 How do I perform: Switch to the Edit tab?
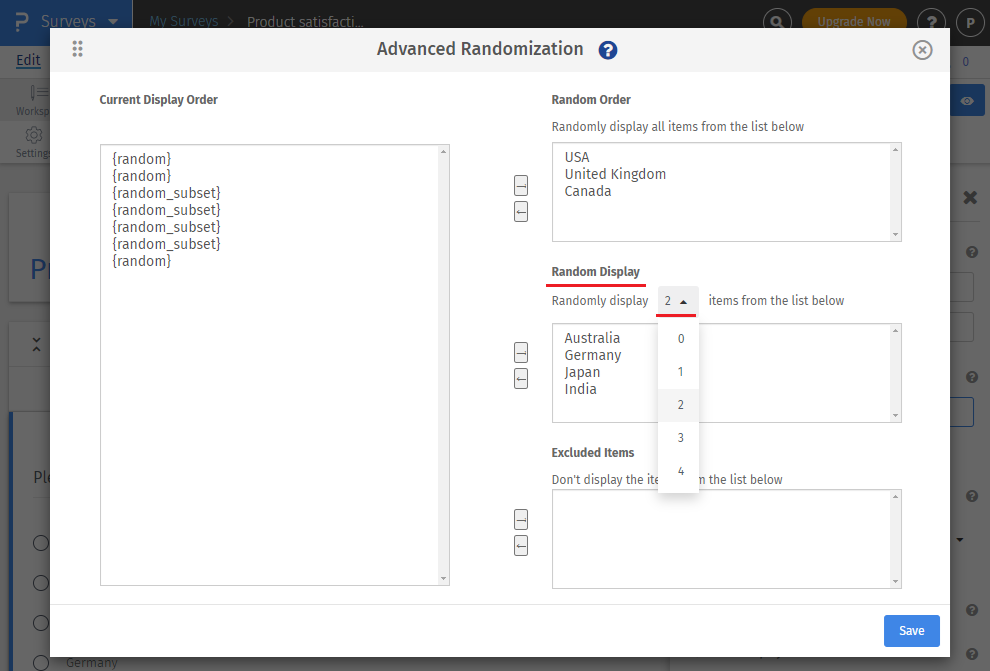coord(27,60)
